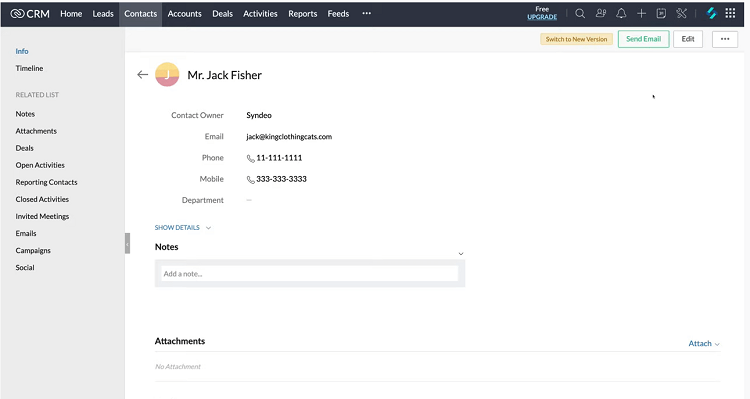Image resolution: width=750 pixels, height=399 pixels.
Task: Click the Send Email button
Action: 643,39
